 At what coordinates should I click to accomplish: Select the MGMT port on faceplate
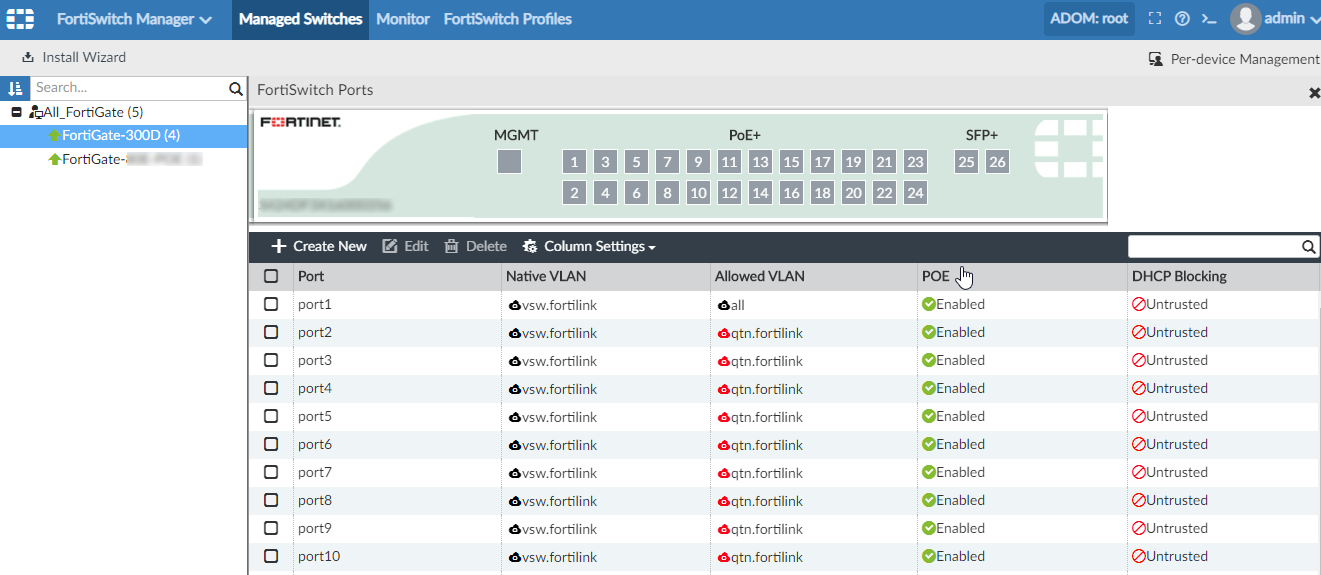[x=509, y=162]
